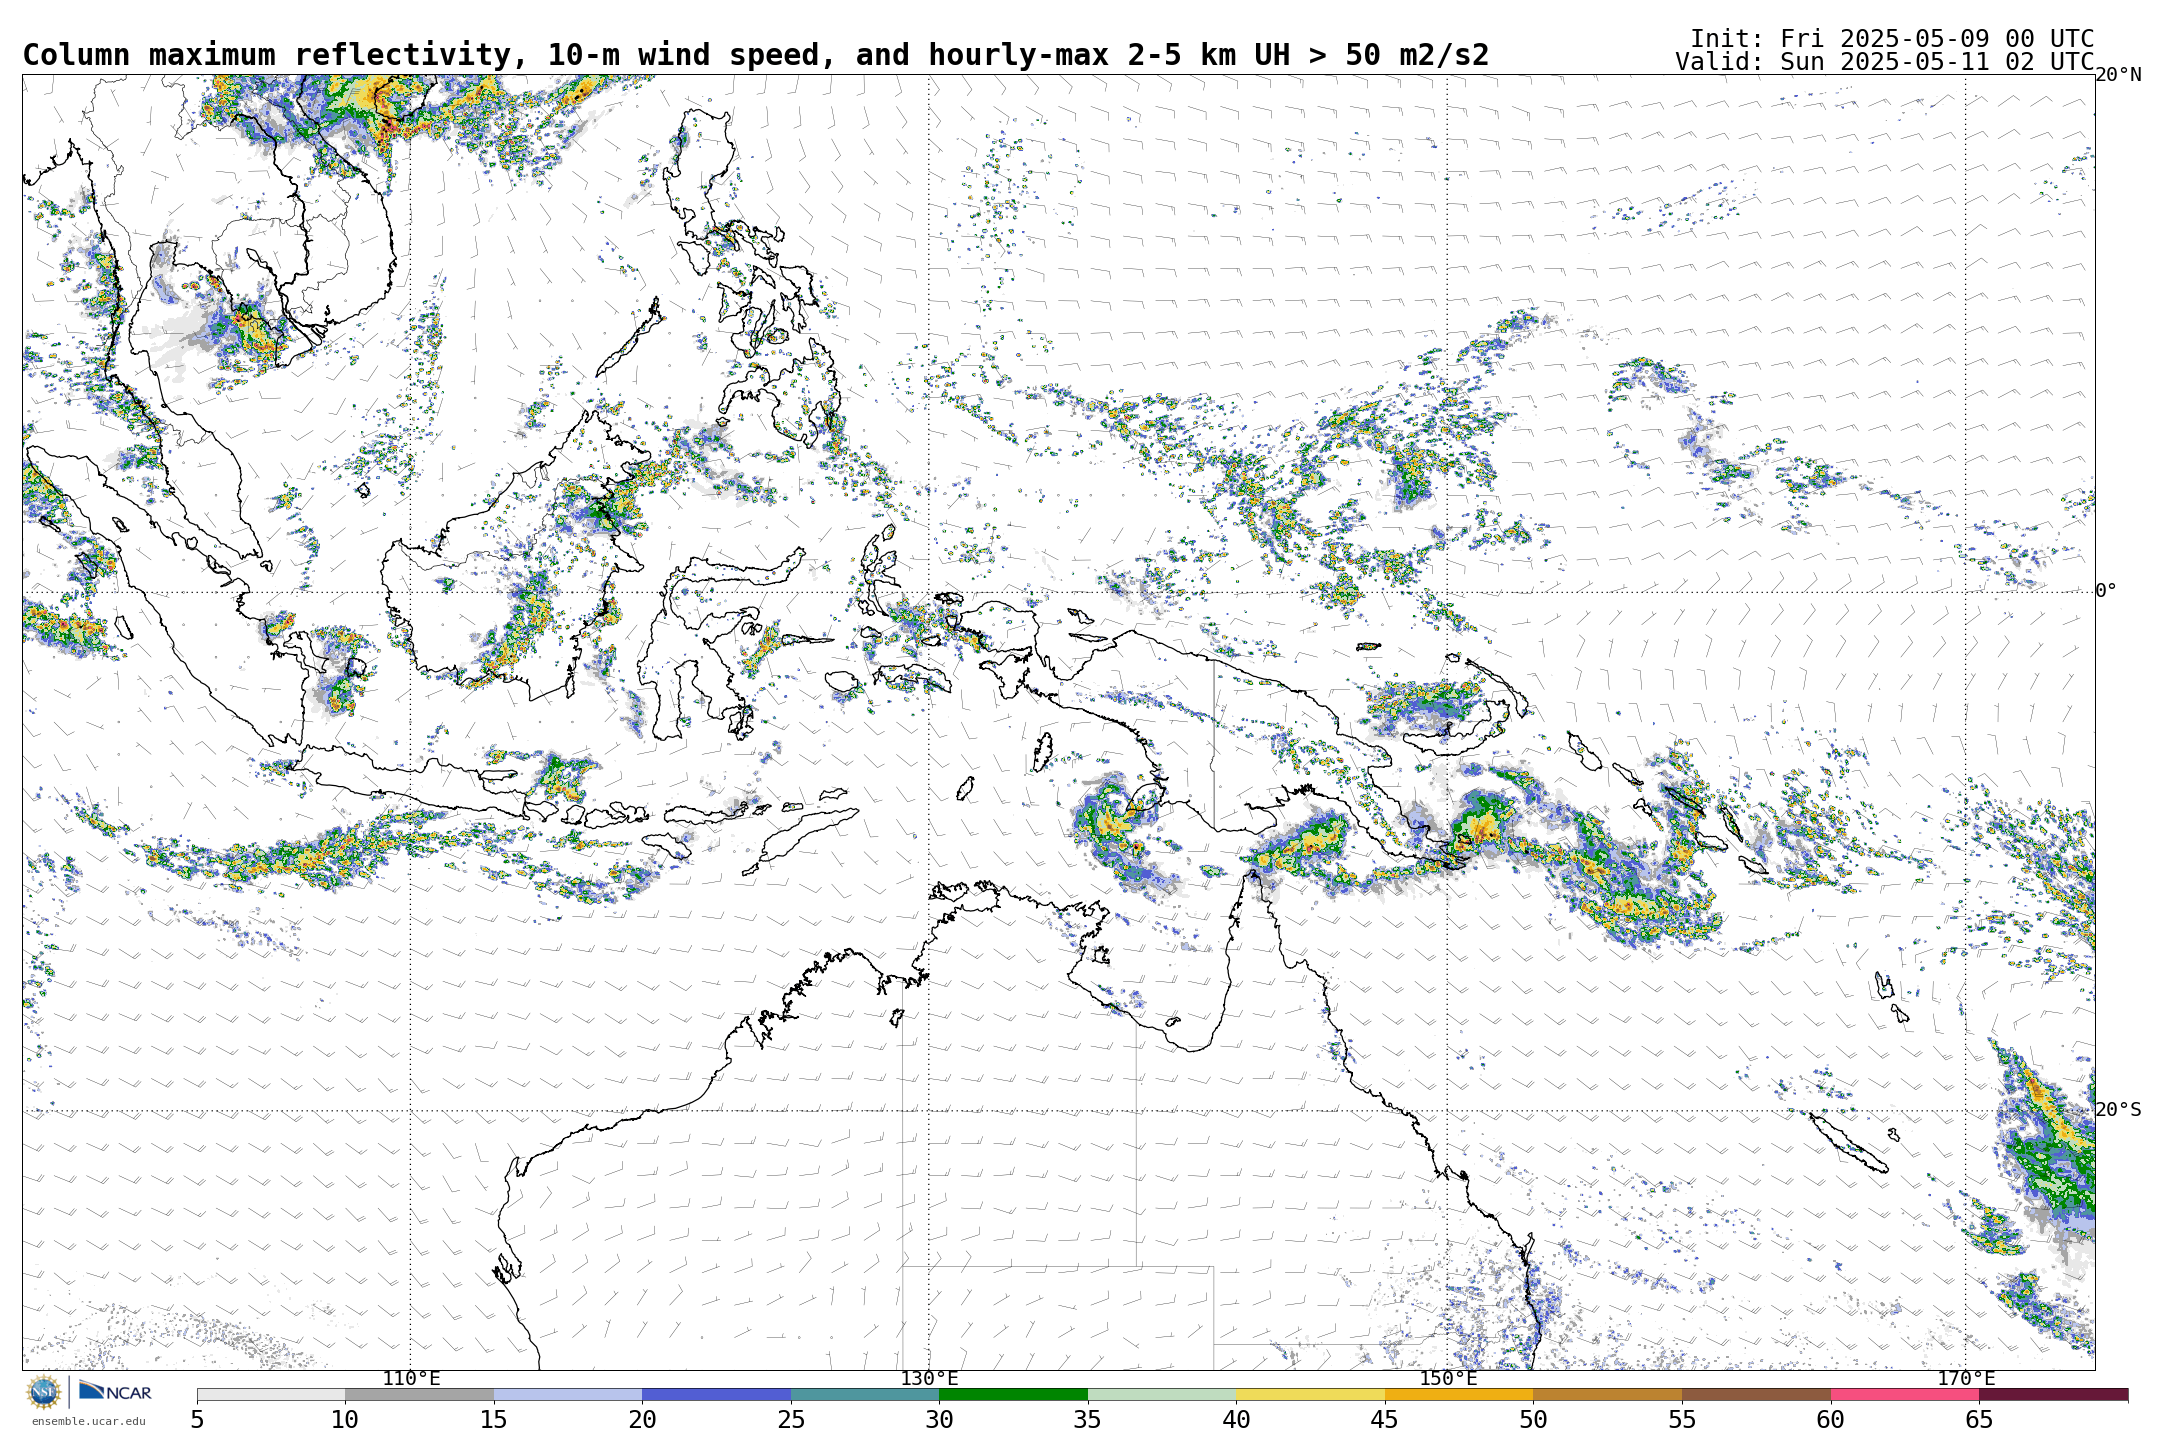Select the orange 45-50 dBZ swatch
The width and height of the screenshot is (2160, 1433).
1459,1394
